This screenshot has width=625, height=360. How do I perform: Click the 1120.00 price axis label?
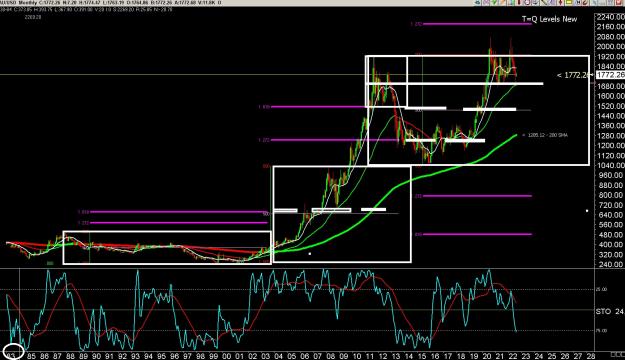611,155
